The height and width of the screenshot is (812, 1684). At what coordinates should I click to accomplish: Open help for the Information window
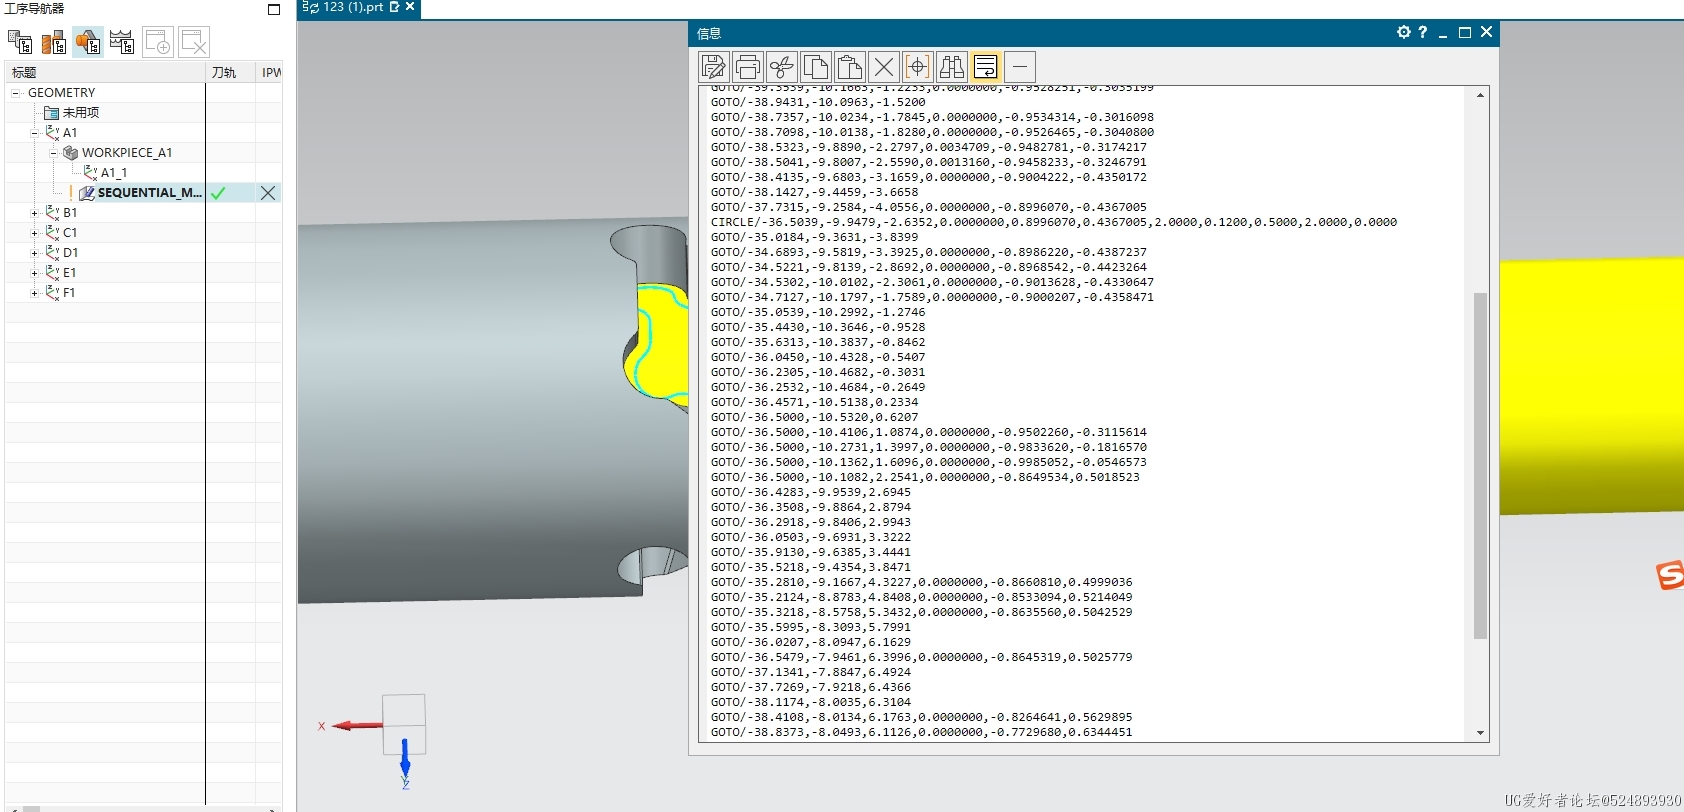tap(1423, 32)
